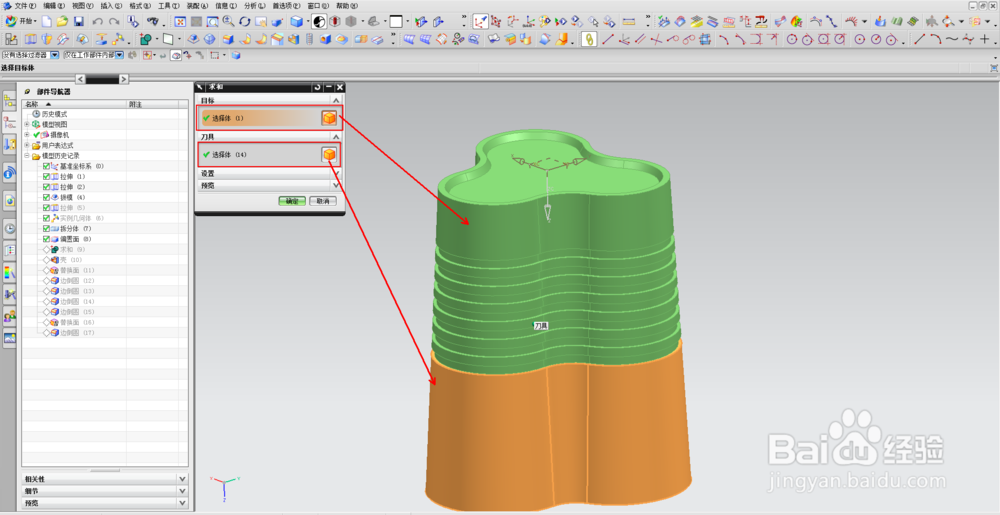
Task: Collapse the 模型历史记录 tree node
Action: 27,156
